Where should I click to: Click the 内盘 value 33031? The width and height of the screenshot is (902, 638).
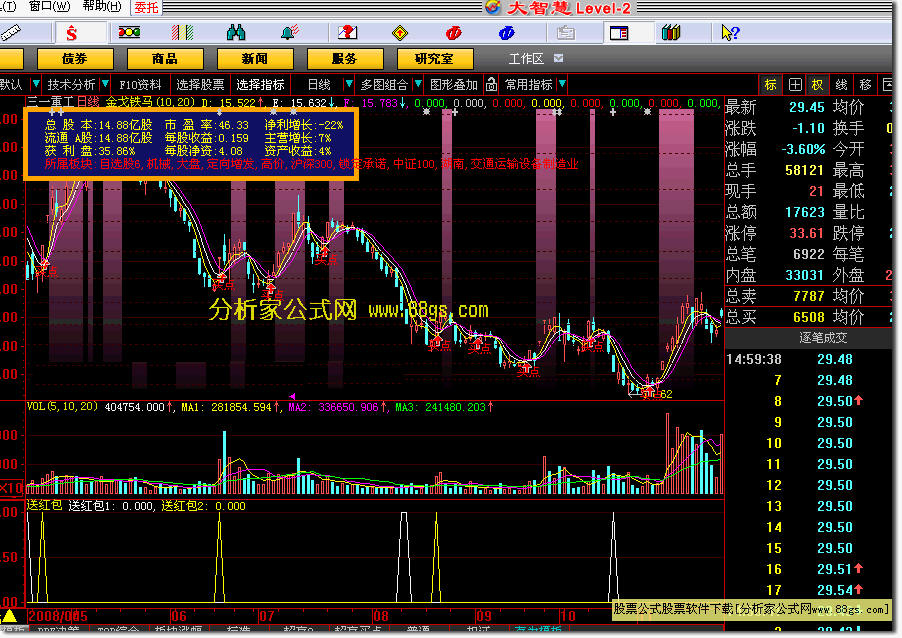coord(805,275)
